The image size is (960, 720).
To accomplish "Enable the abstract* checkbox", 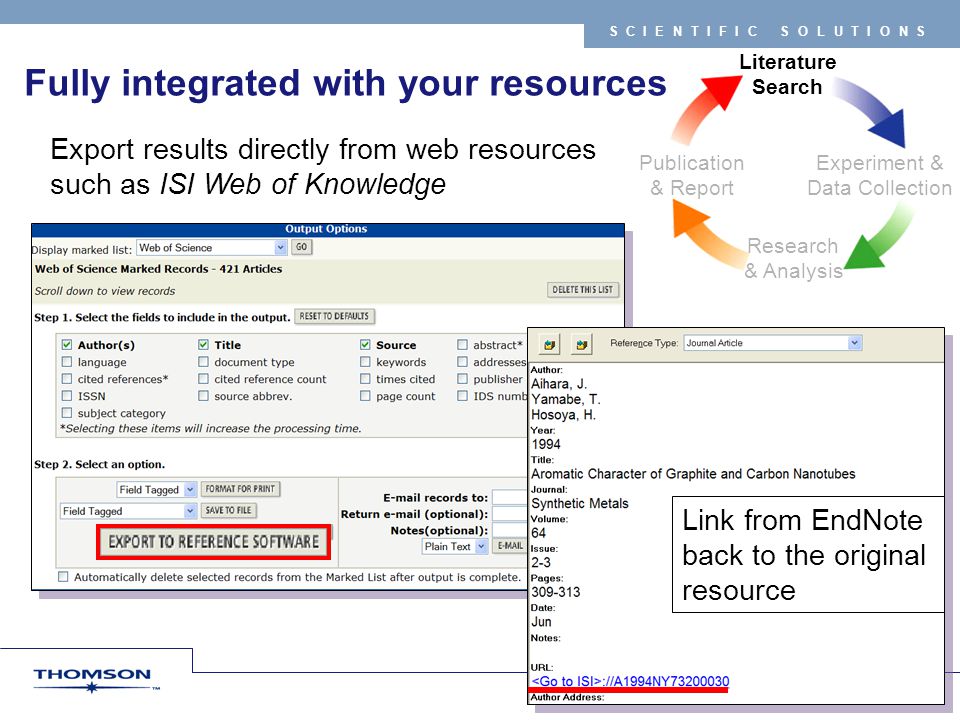I will click(462, 345).
